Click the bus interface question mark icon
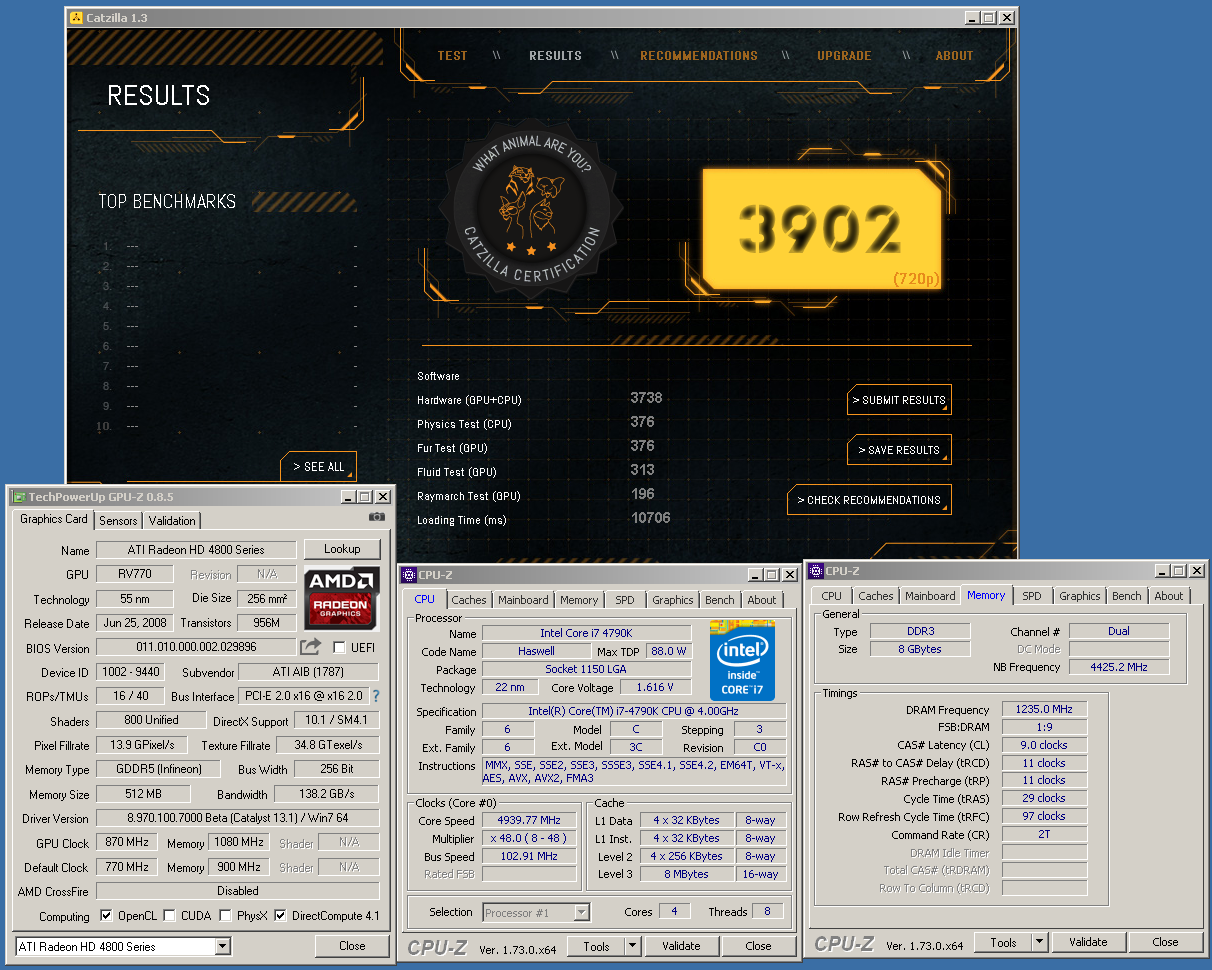Screen dimensions: 1212x970 [x=376, y=696]
